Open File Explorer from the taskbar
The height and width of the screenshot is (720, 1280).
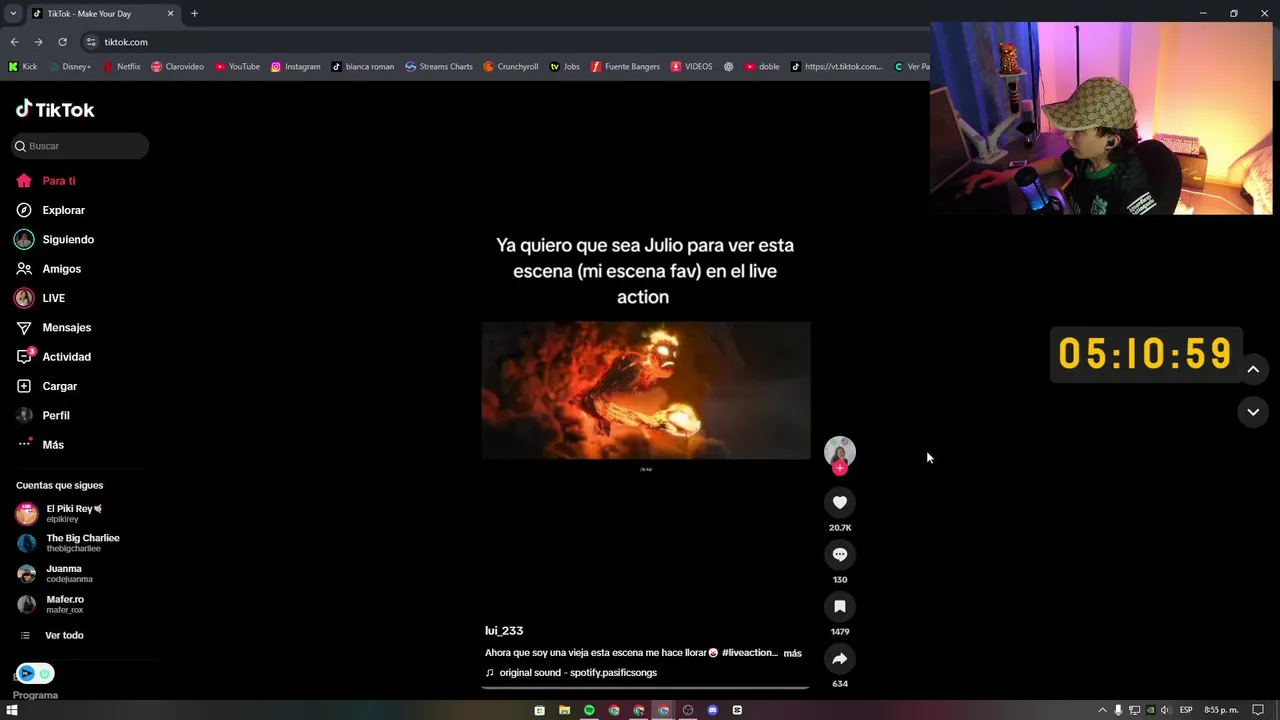[x=564, y=710]
